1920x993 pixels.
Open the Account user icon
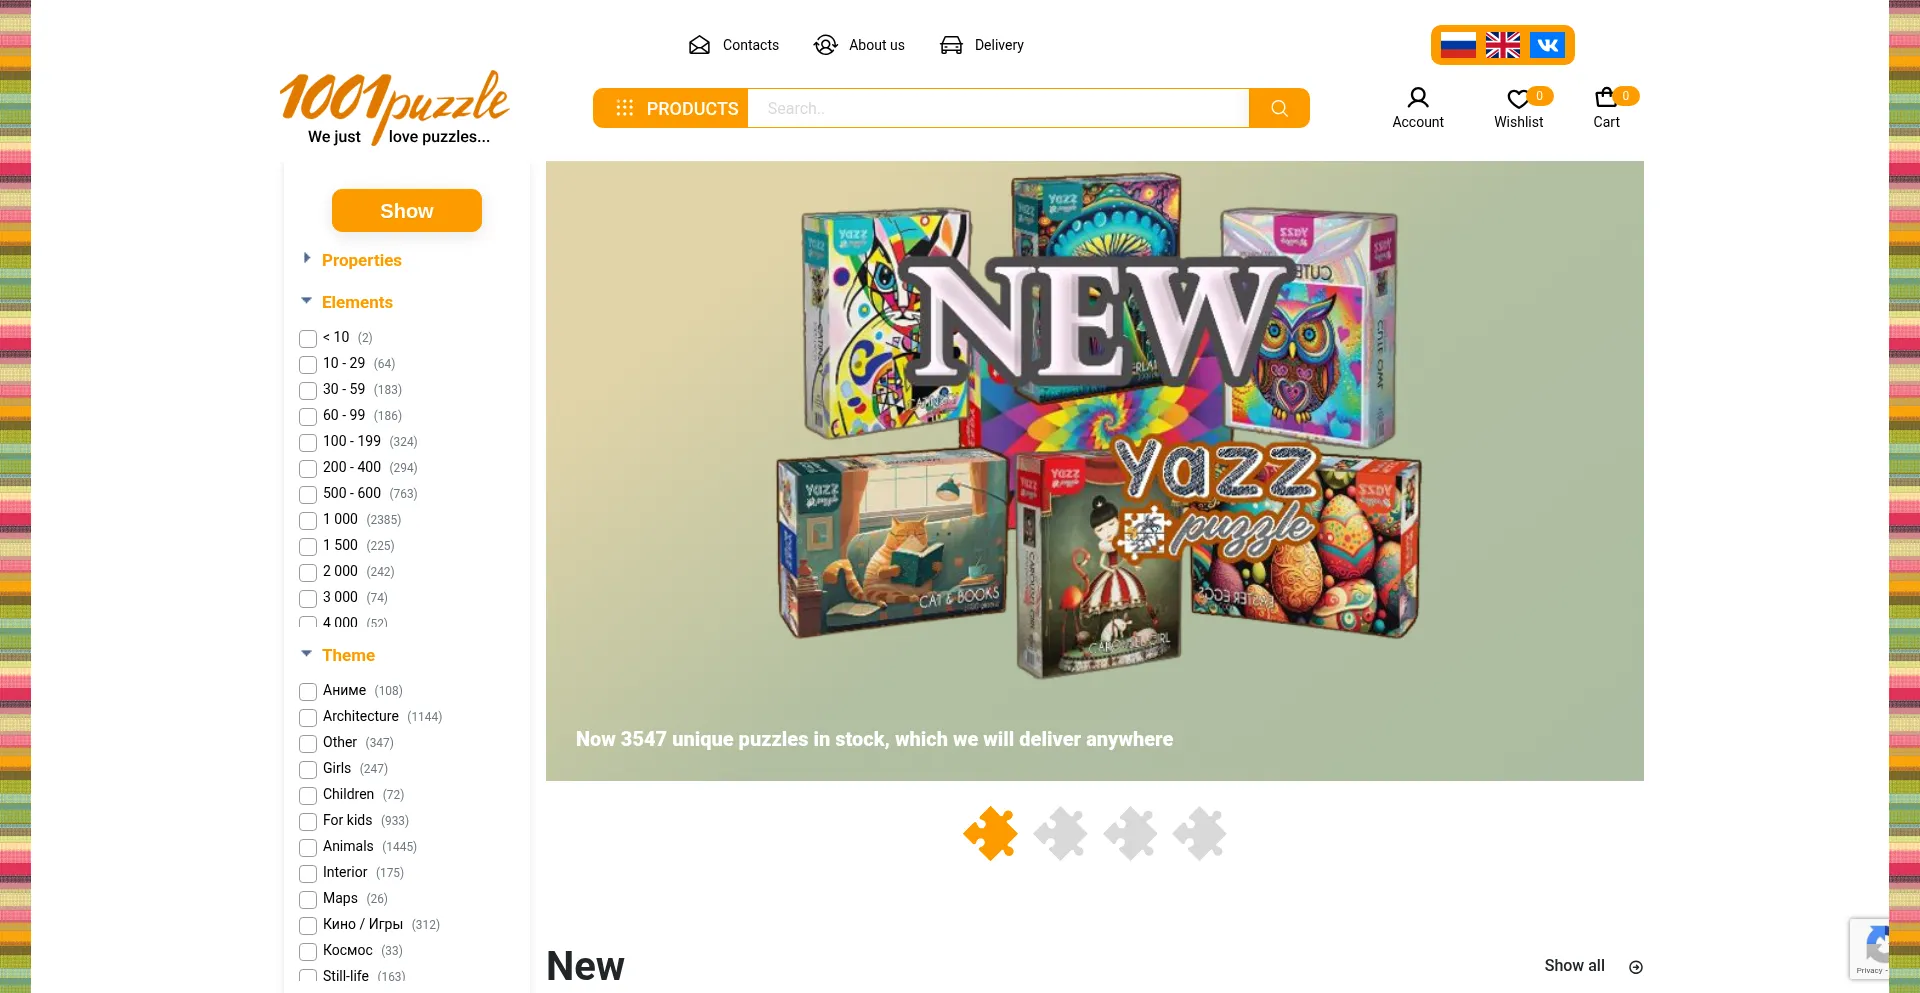coord(1418,98)
